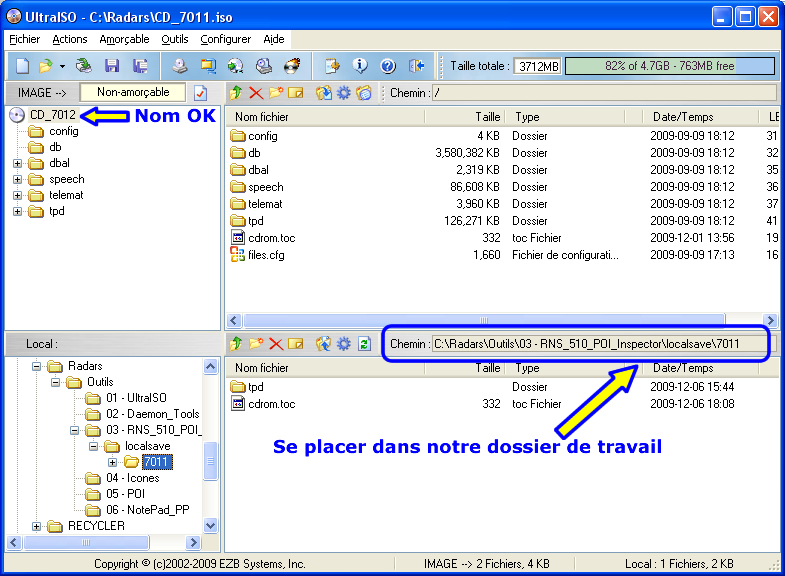Toggle the checkmark properties icon beside Non-amorçable
Screen dimensions: 785x576
(x=200, y=93)
